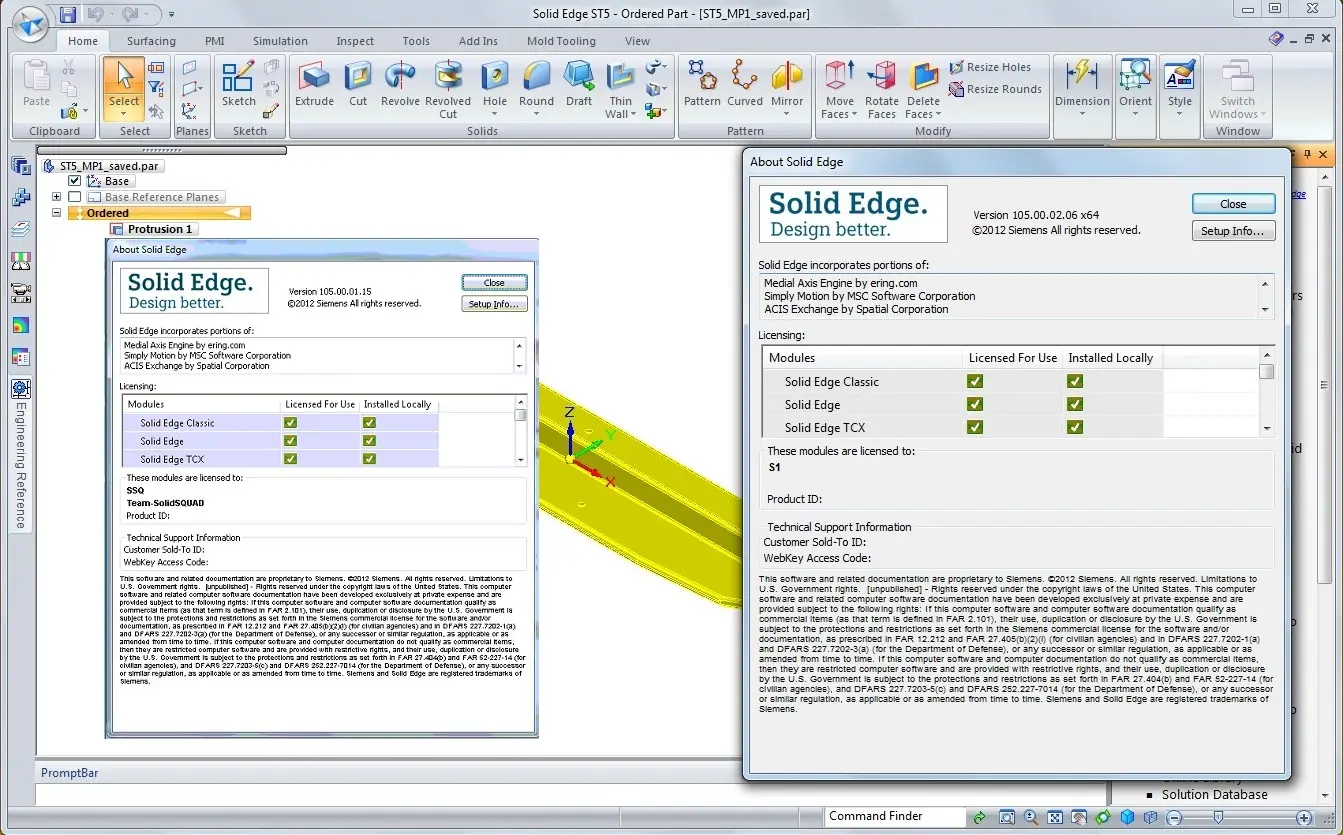Click the zoom in plus button
Image resolution: width=1343 pixels, height=835 pixels.
tap(1304, 817)
